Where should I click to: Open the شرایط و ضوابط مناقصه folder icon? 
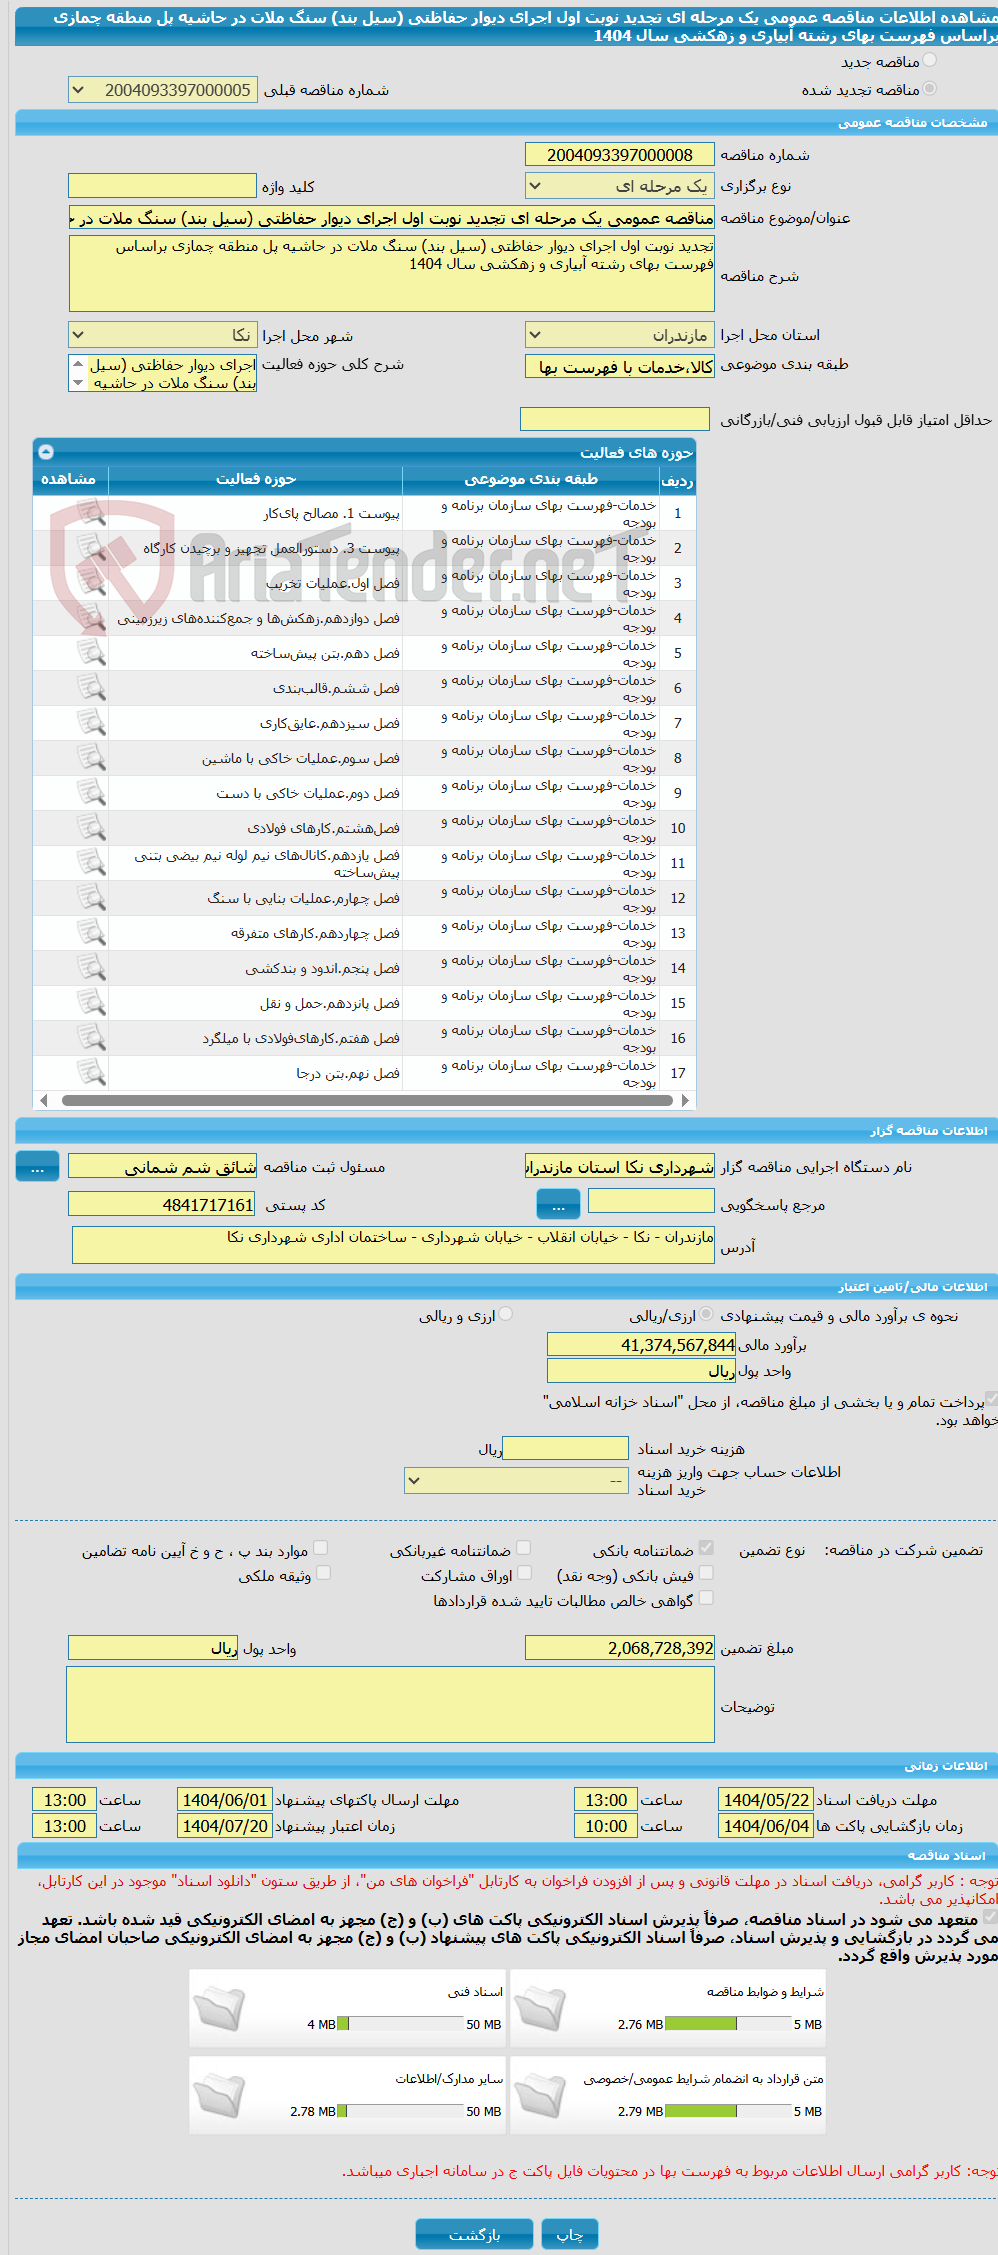tap(540, 2007)
